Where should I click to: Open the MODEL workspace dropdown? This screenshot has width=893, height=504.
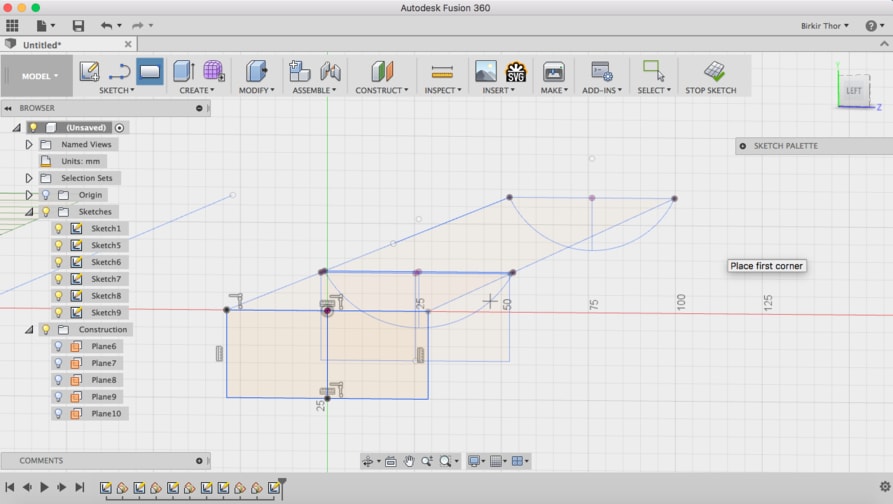tap(40, 76)
